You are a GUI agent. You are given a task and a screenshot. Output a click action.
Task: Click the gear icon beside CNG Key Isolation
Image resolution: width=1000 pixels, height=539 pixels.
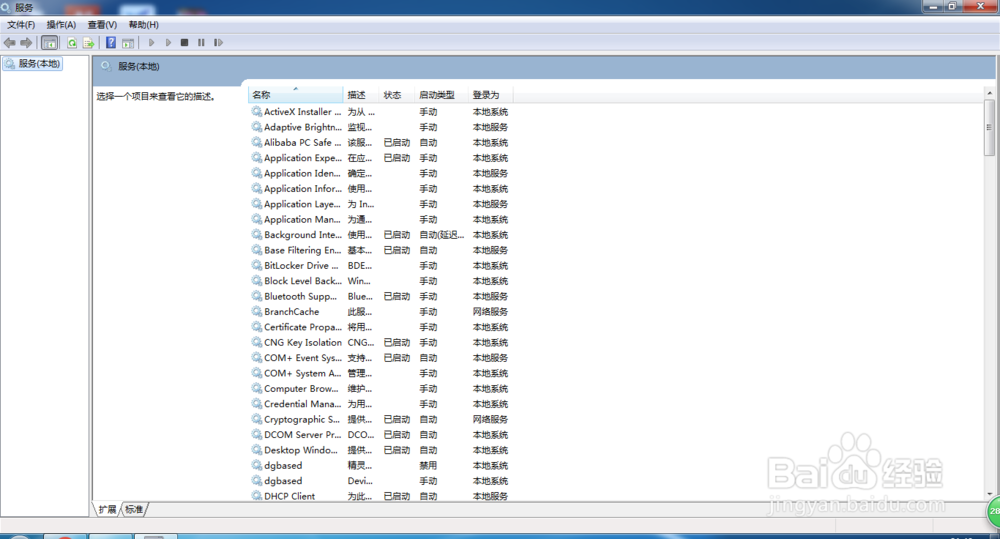point(256,343)
